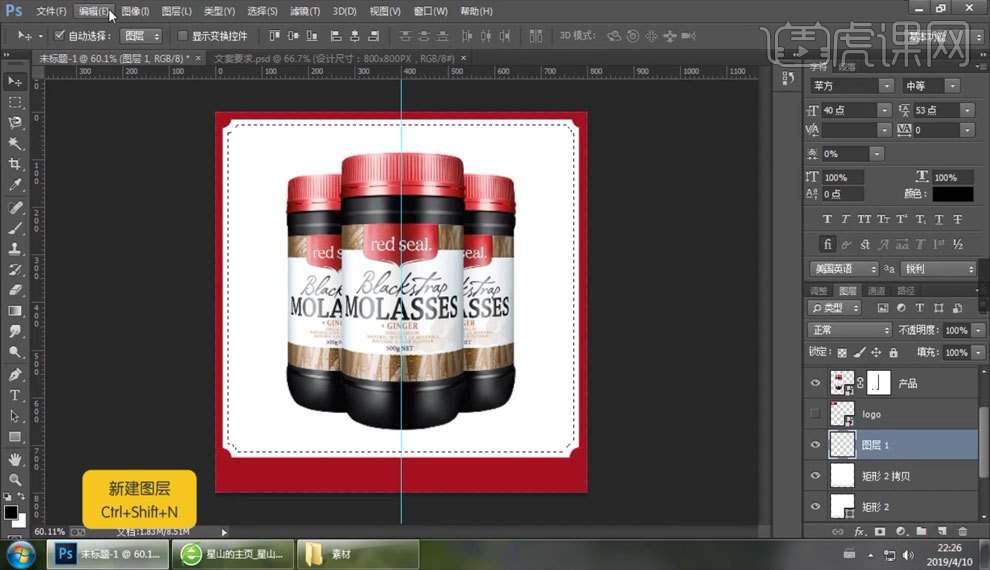Click the foreground color swatch in toolbox

pos(10,512)
